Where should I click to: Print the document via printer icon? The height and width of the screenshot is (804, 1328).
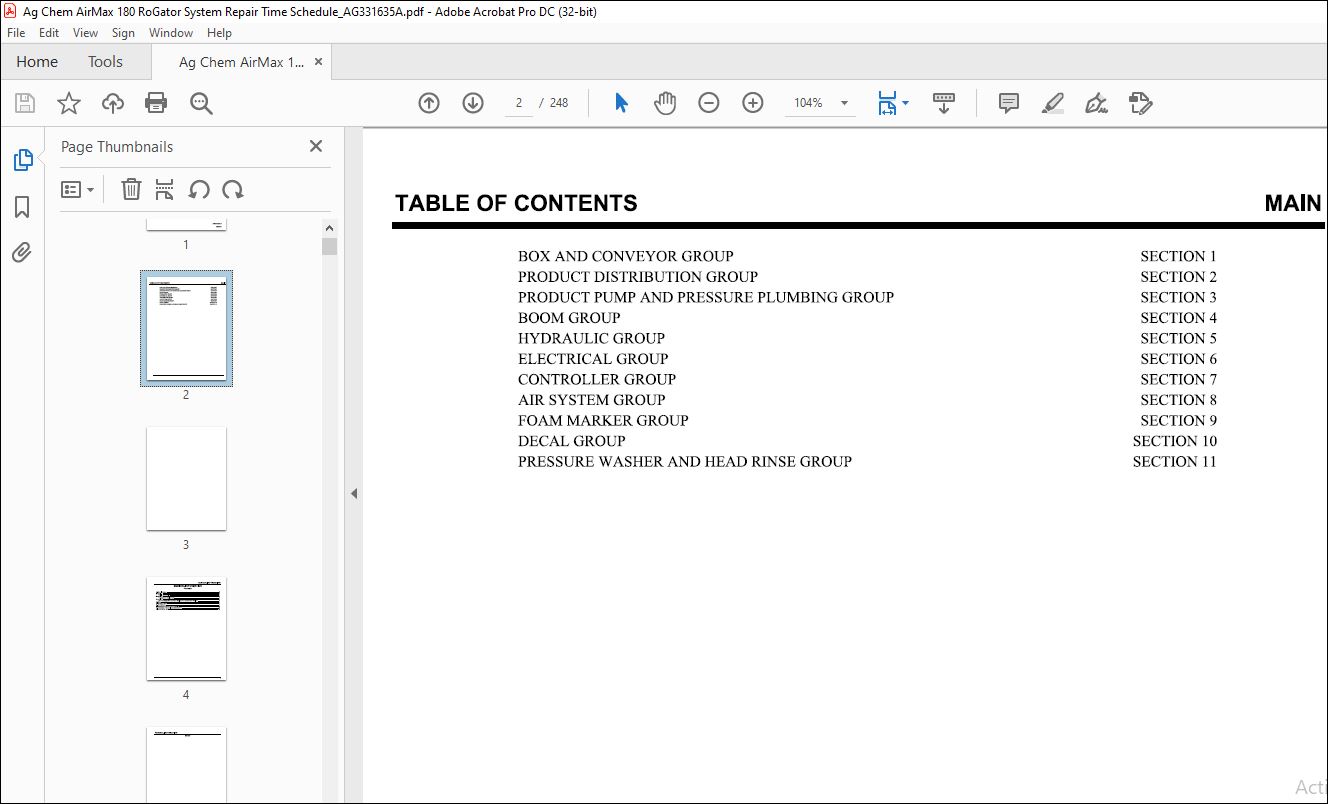pos(156,103)
